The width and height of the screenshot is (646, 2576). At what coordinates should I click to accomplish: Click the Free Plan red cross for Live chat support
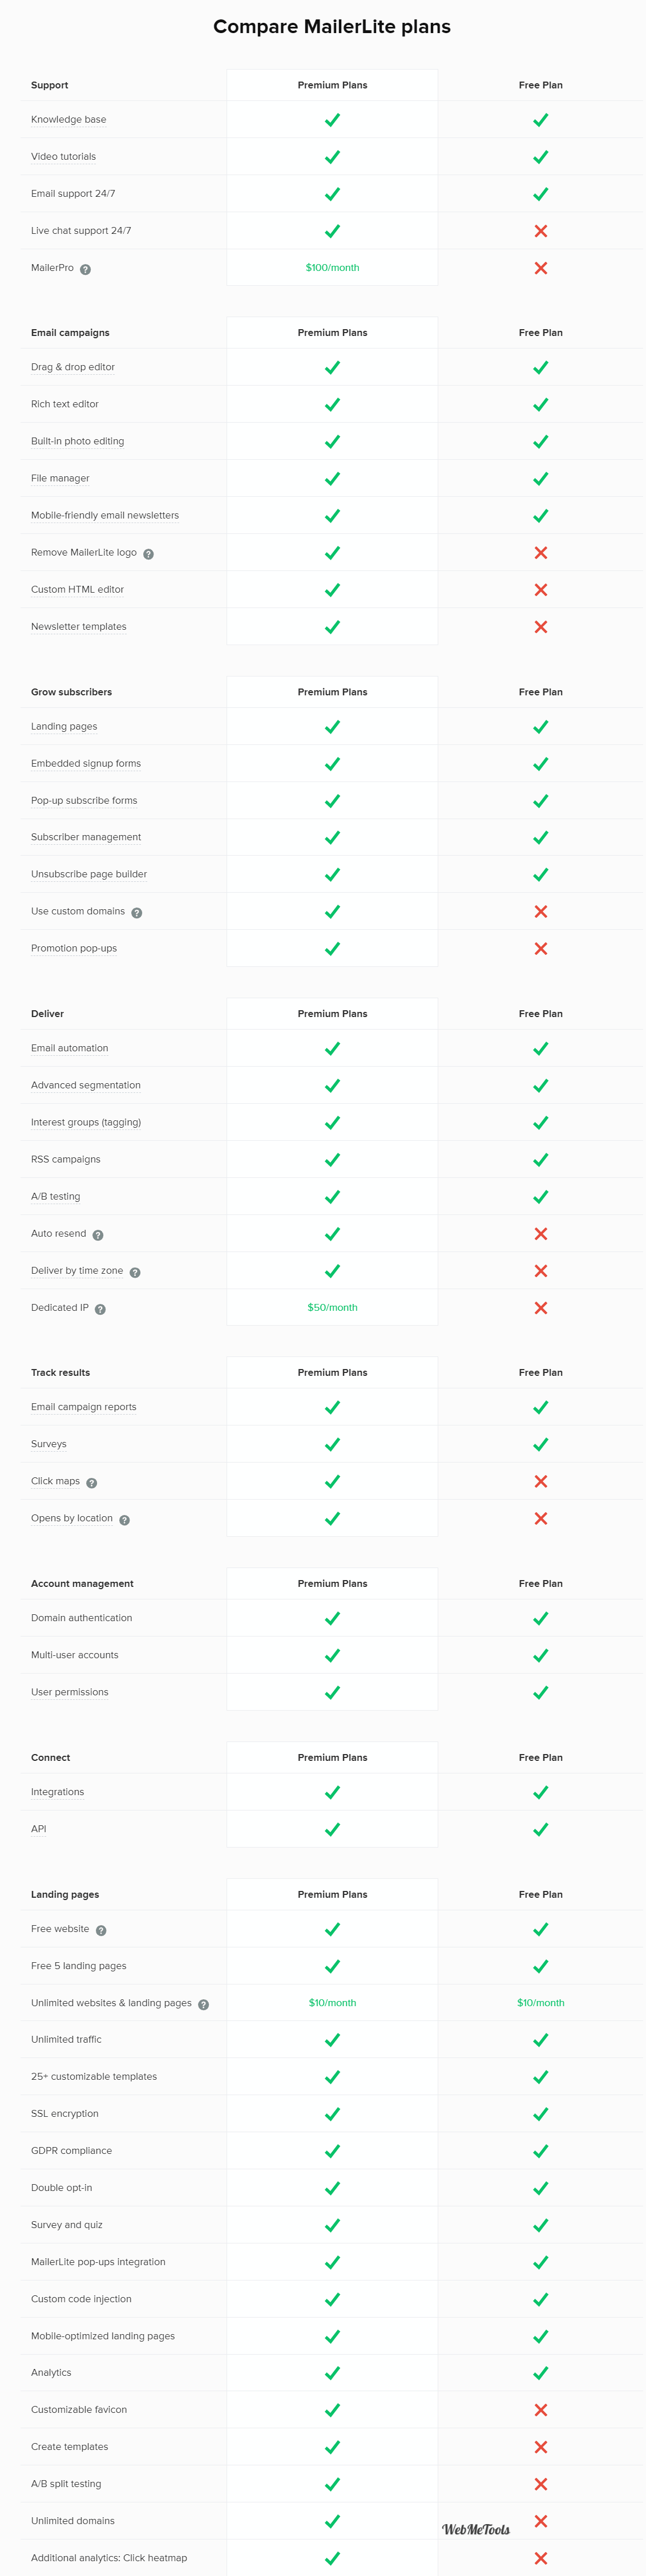(540, 231)
